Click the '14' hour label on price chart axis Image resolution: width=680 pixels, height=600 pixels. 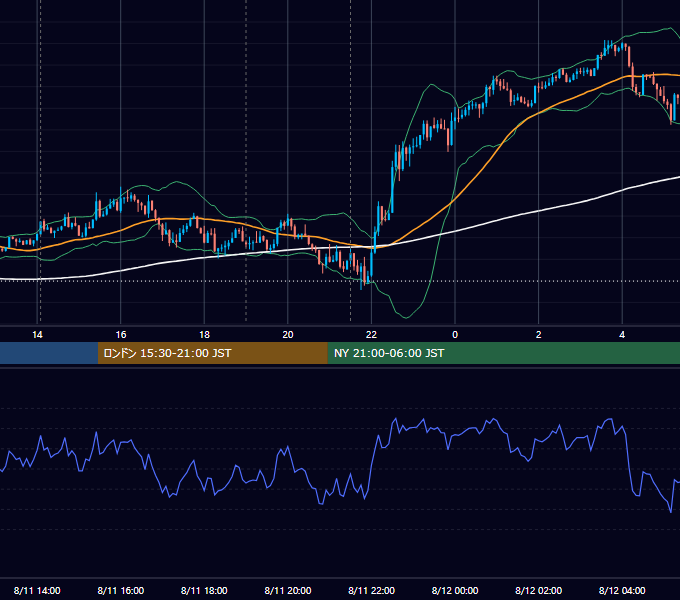tap(37, 335)
